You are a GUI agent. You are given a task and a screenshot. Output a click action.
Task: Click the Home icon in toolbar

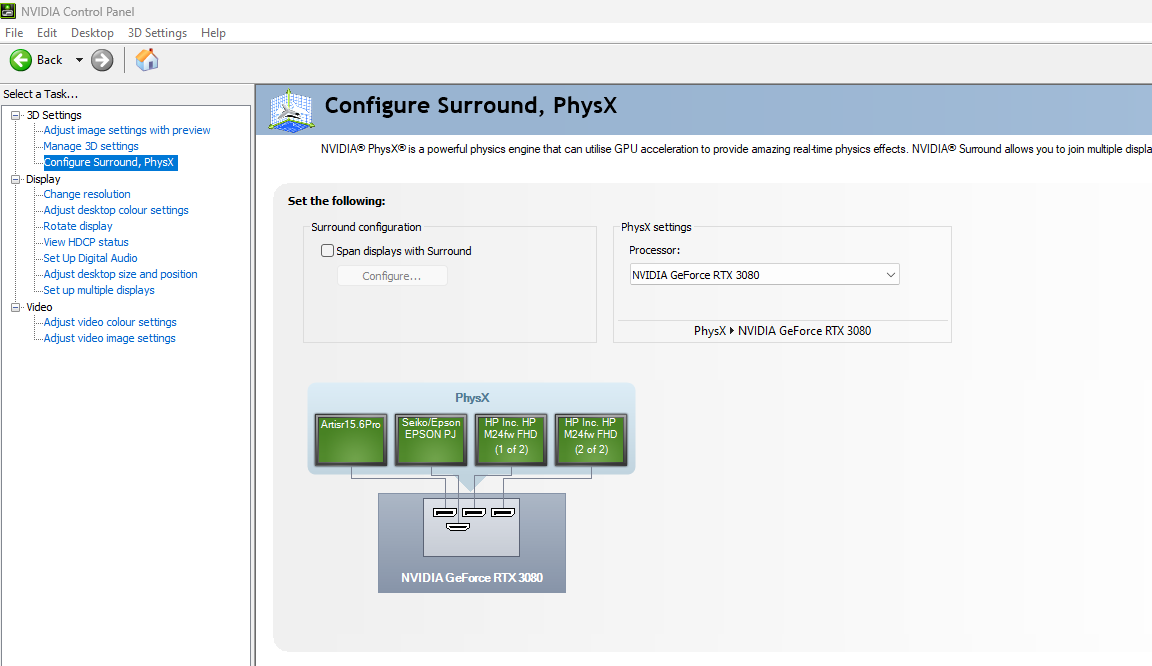pyautogui.click(x=147, y=60)
